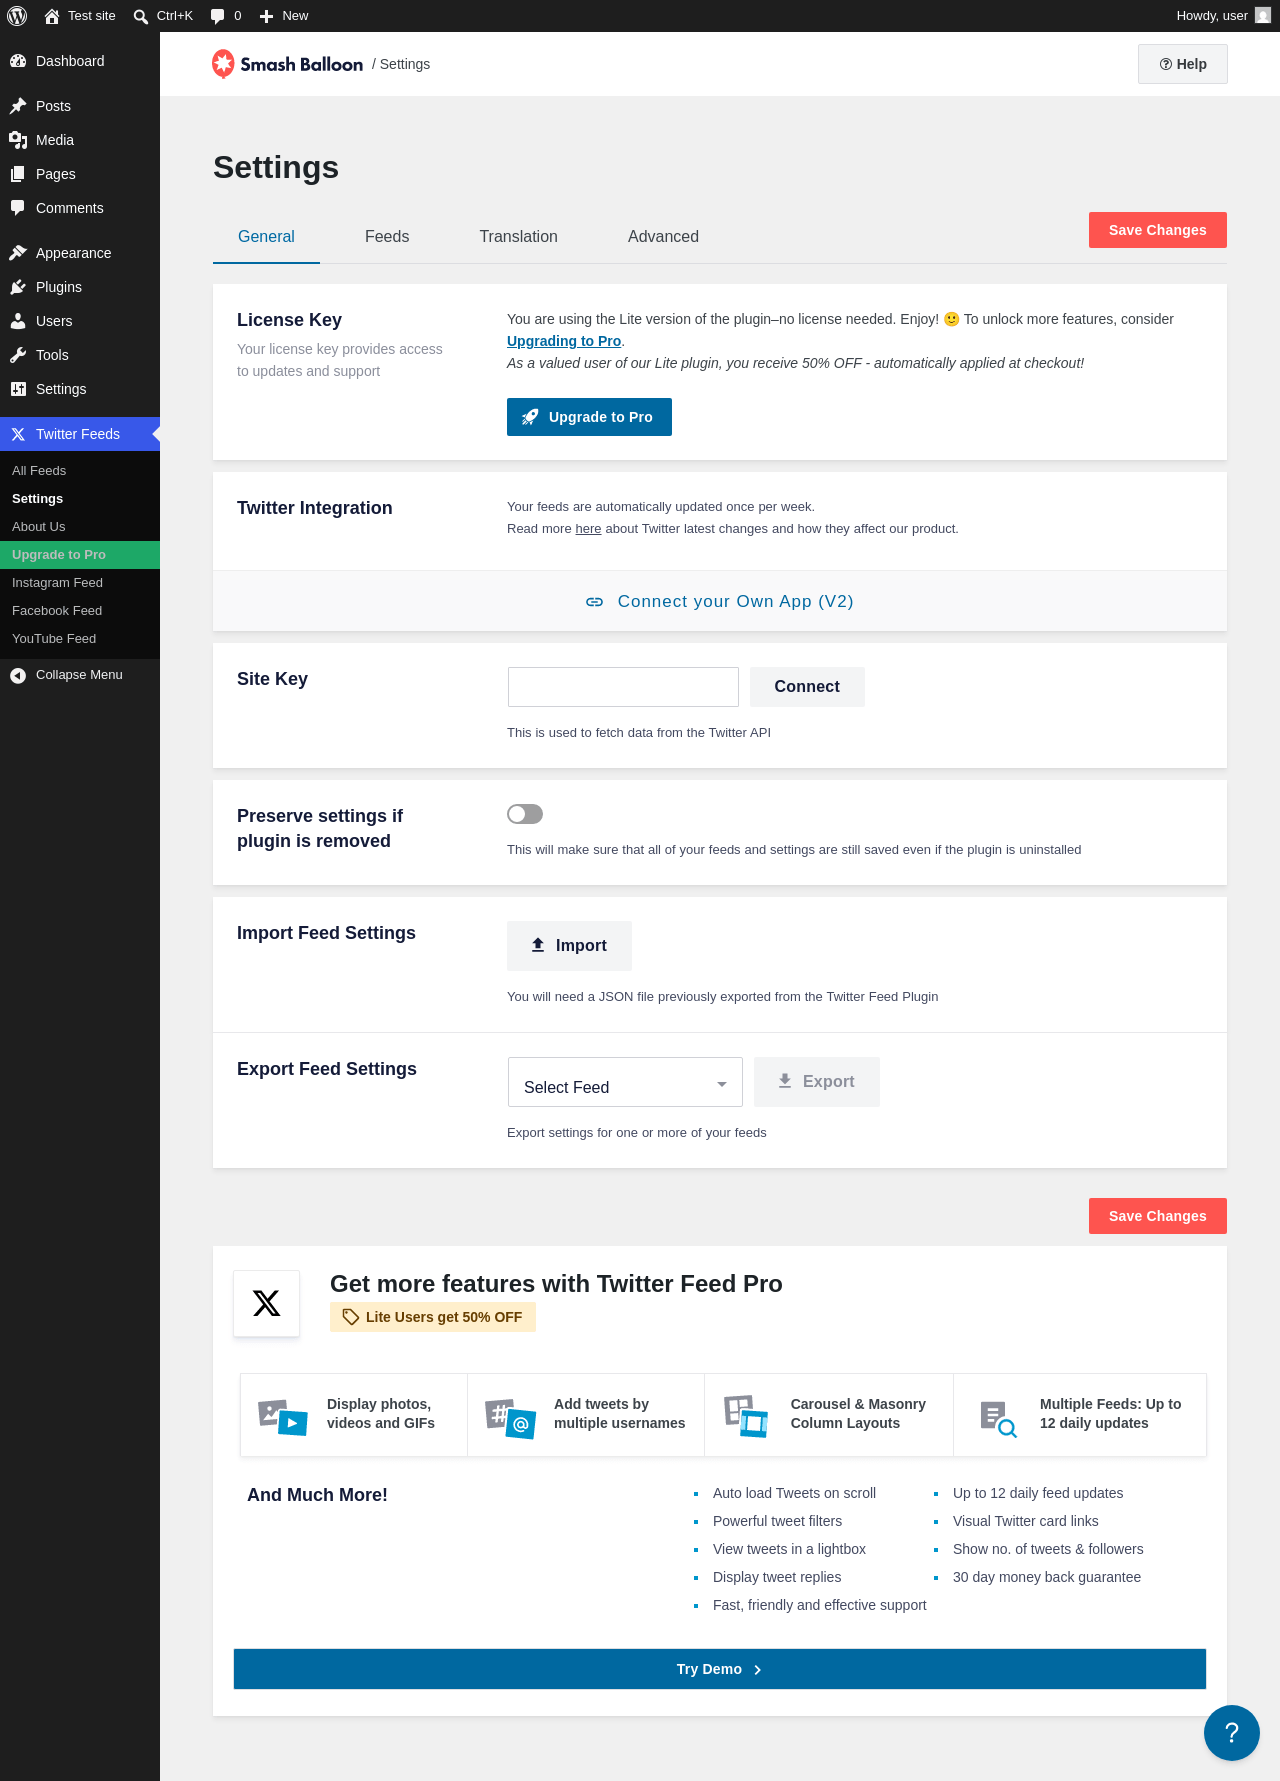1280x1781 pixels.
Task: Switch to the Feeds tab
Action: point(387,237)
